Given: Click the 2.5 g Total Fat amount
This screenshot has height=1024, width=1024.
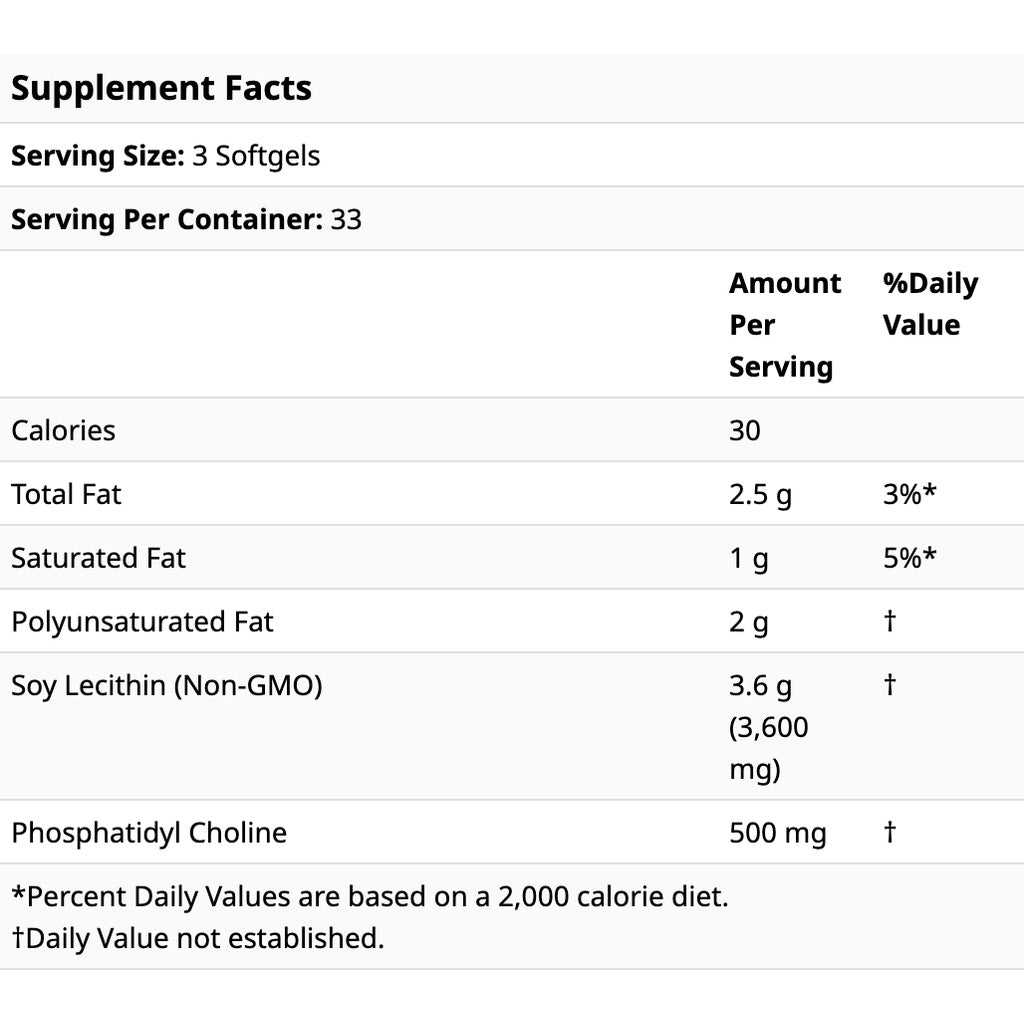Looking at the screenshot, I should point(761,494).
